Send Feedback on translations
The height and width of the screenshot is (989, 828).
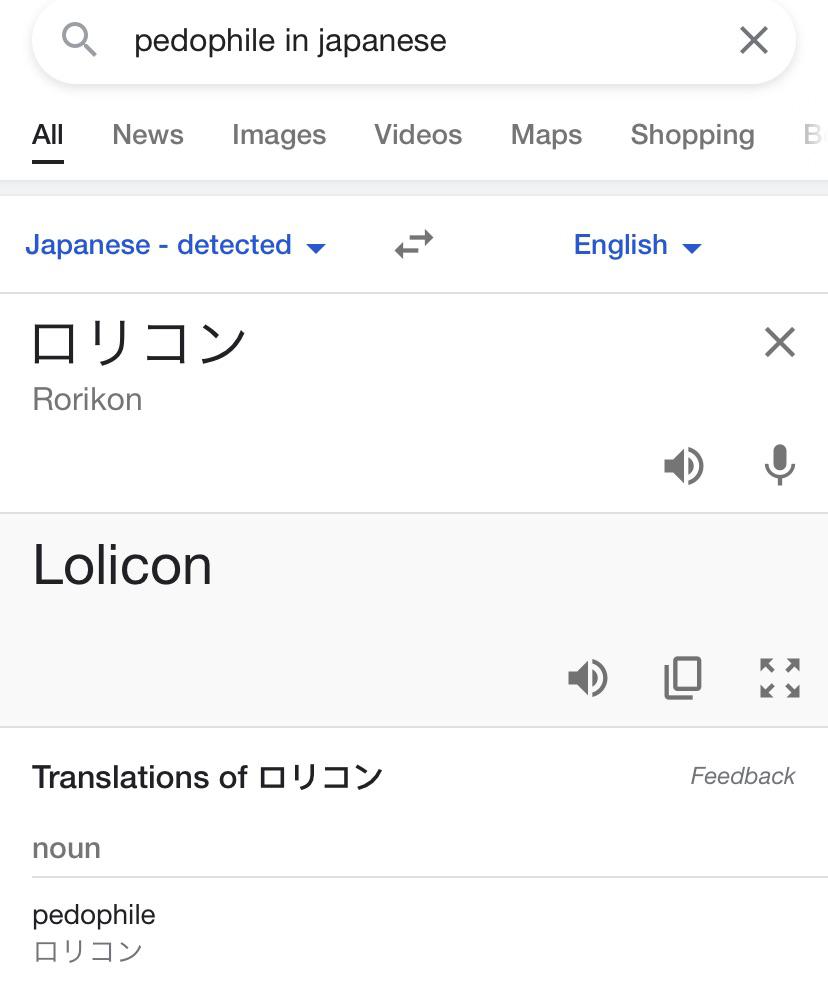(x=742, y=776)
